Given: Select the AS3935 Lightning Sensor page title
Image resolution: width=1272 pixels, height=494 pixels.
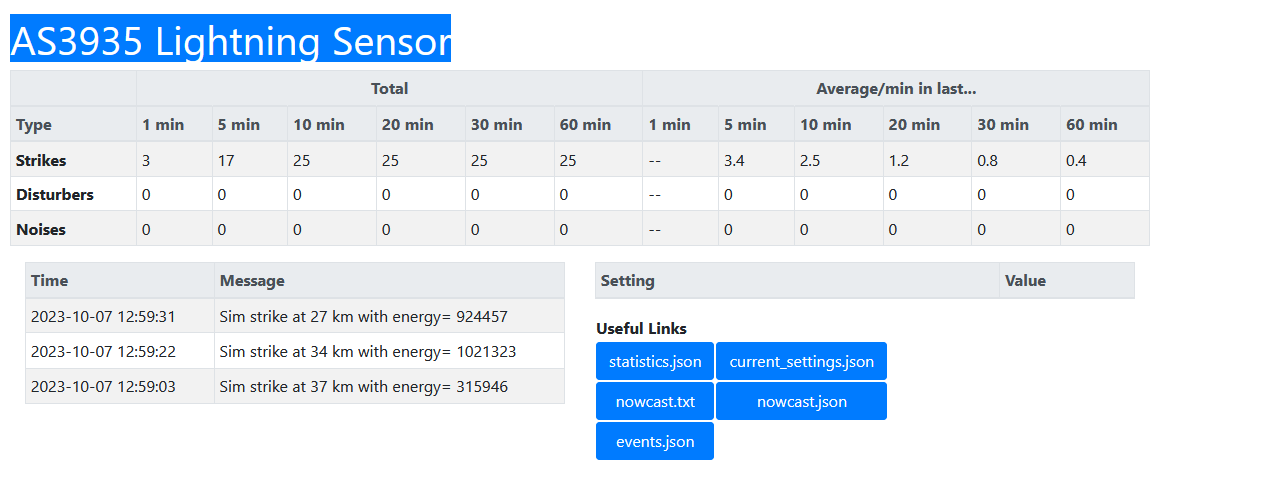Looking at the screenshot, I should (230, 41).
